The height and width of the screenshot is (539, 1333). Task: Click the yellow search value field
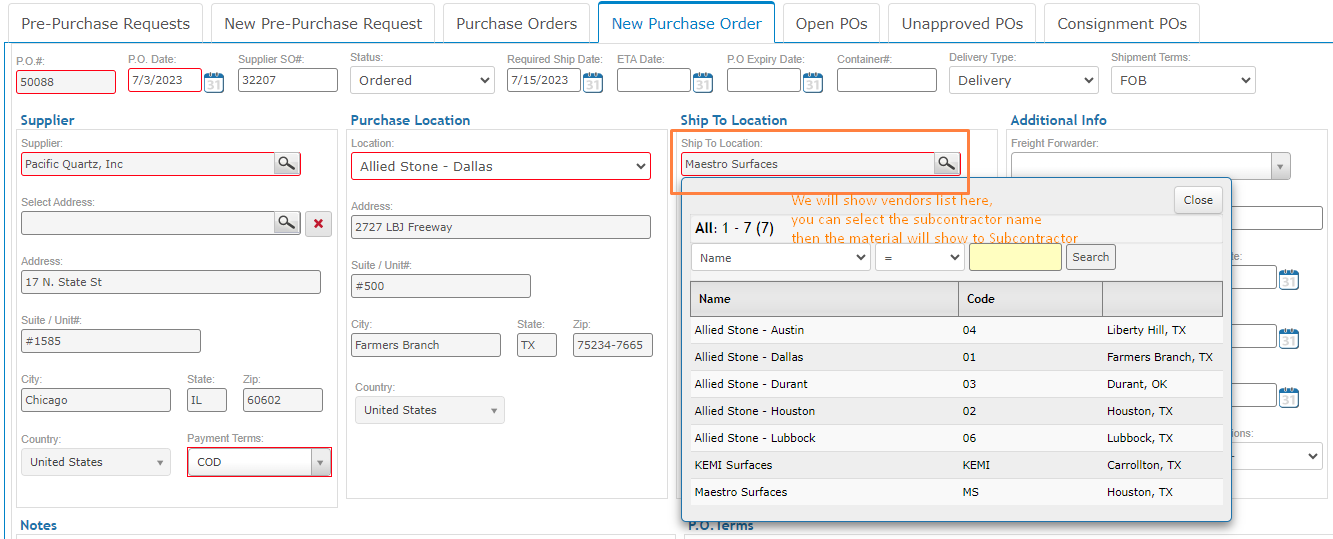click(1015, 257)
